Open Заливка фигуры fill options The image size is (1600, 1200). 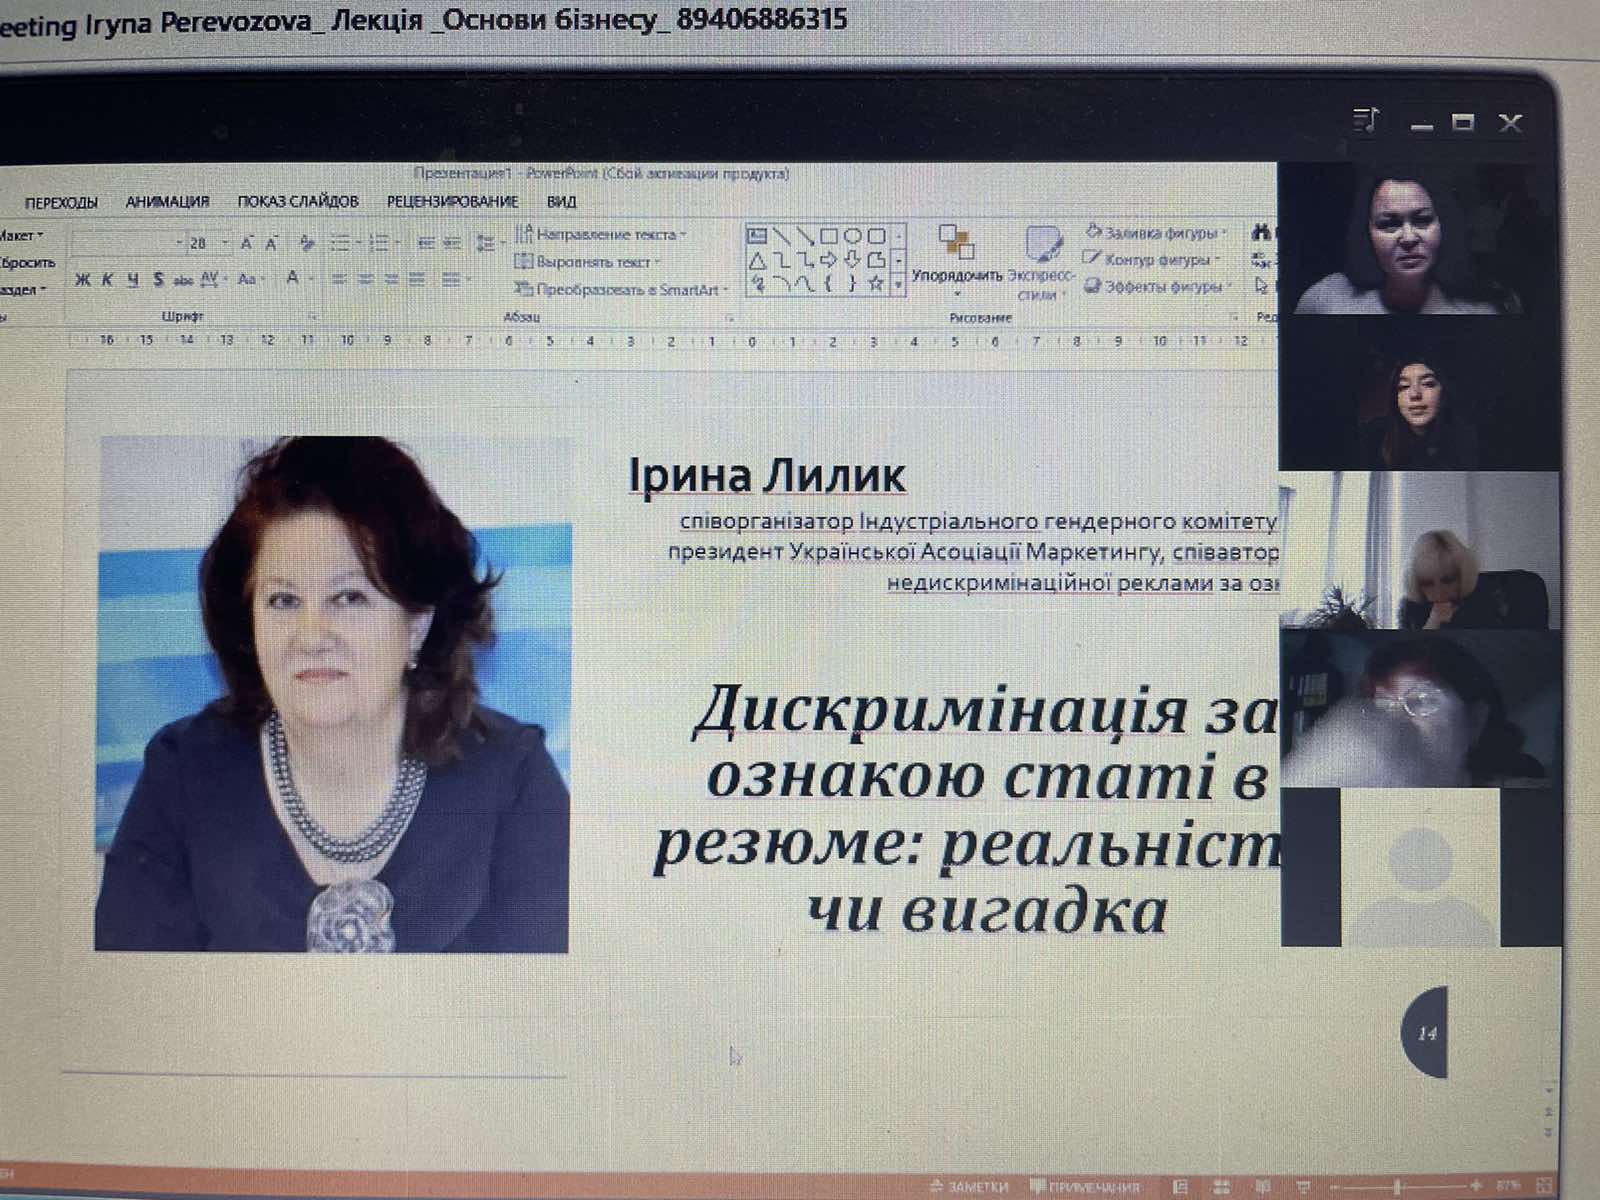[1157, 233]
